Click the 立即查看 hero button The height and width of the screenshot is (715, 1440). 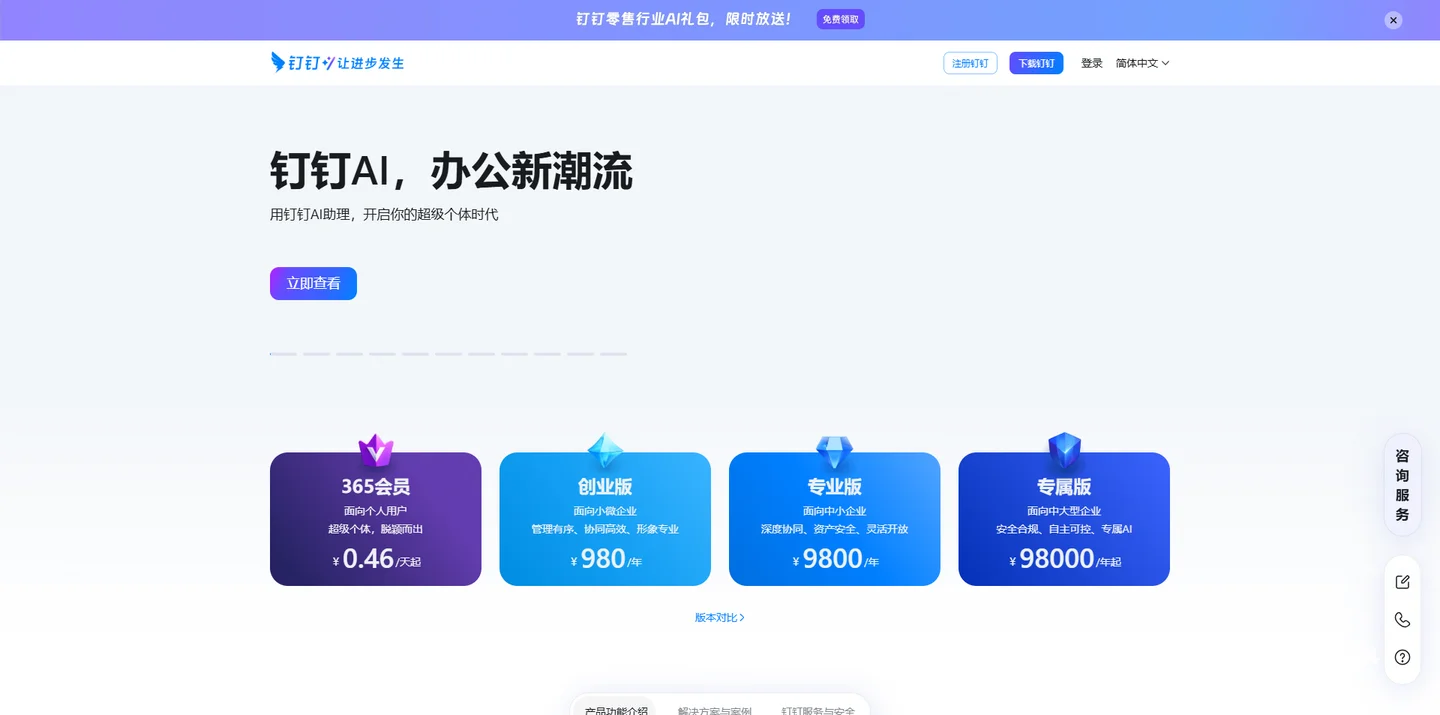click(313, 283)
